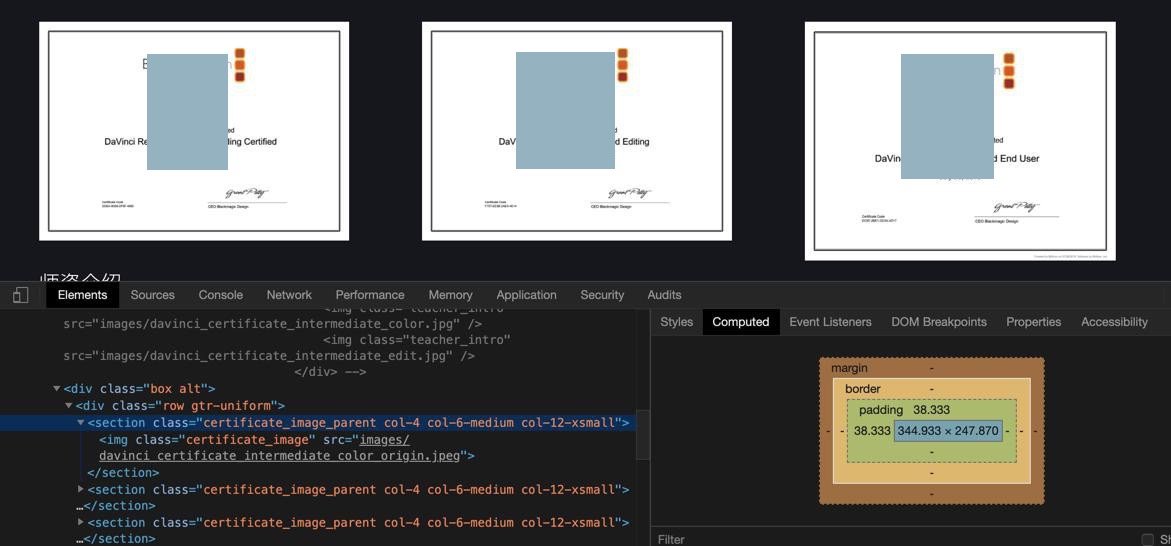Viewport: 1171px width, 546px height.
Task: Click the commented intermediate_edit.jpg src line
Action: [x=269, y=356]
